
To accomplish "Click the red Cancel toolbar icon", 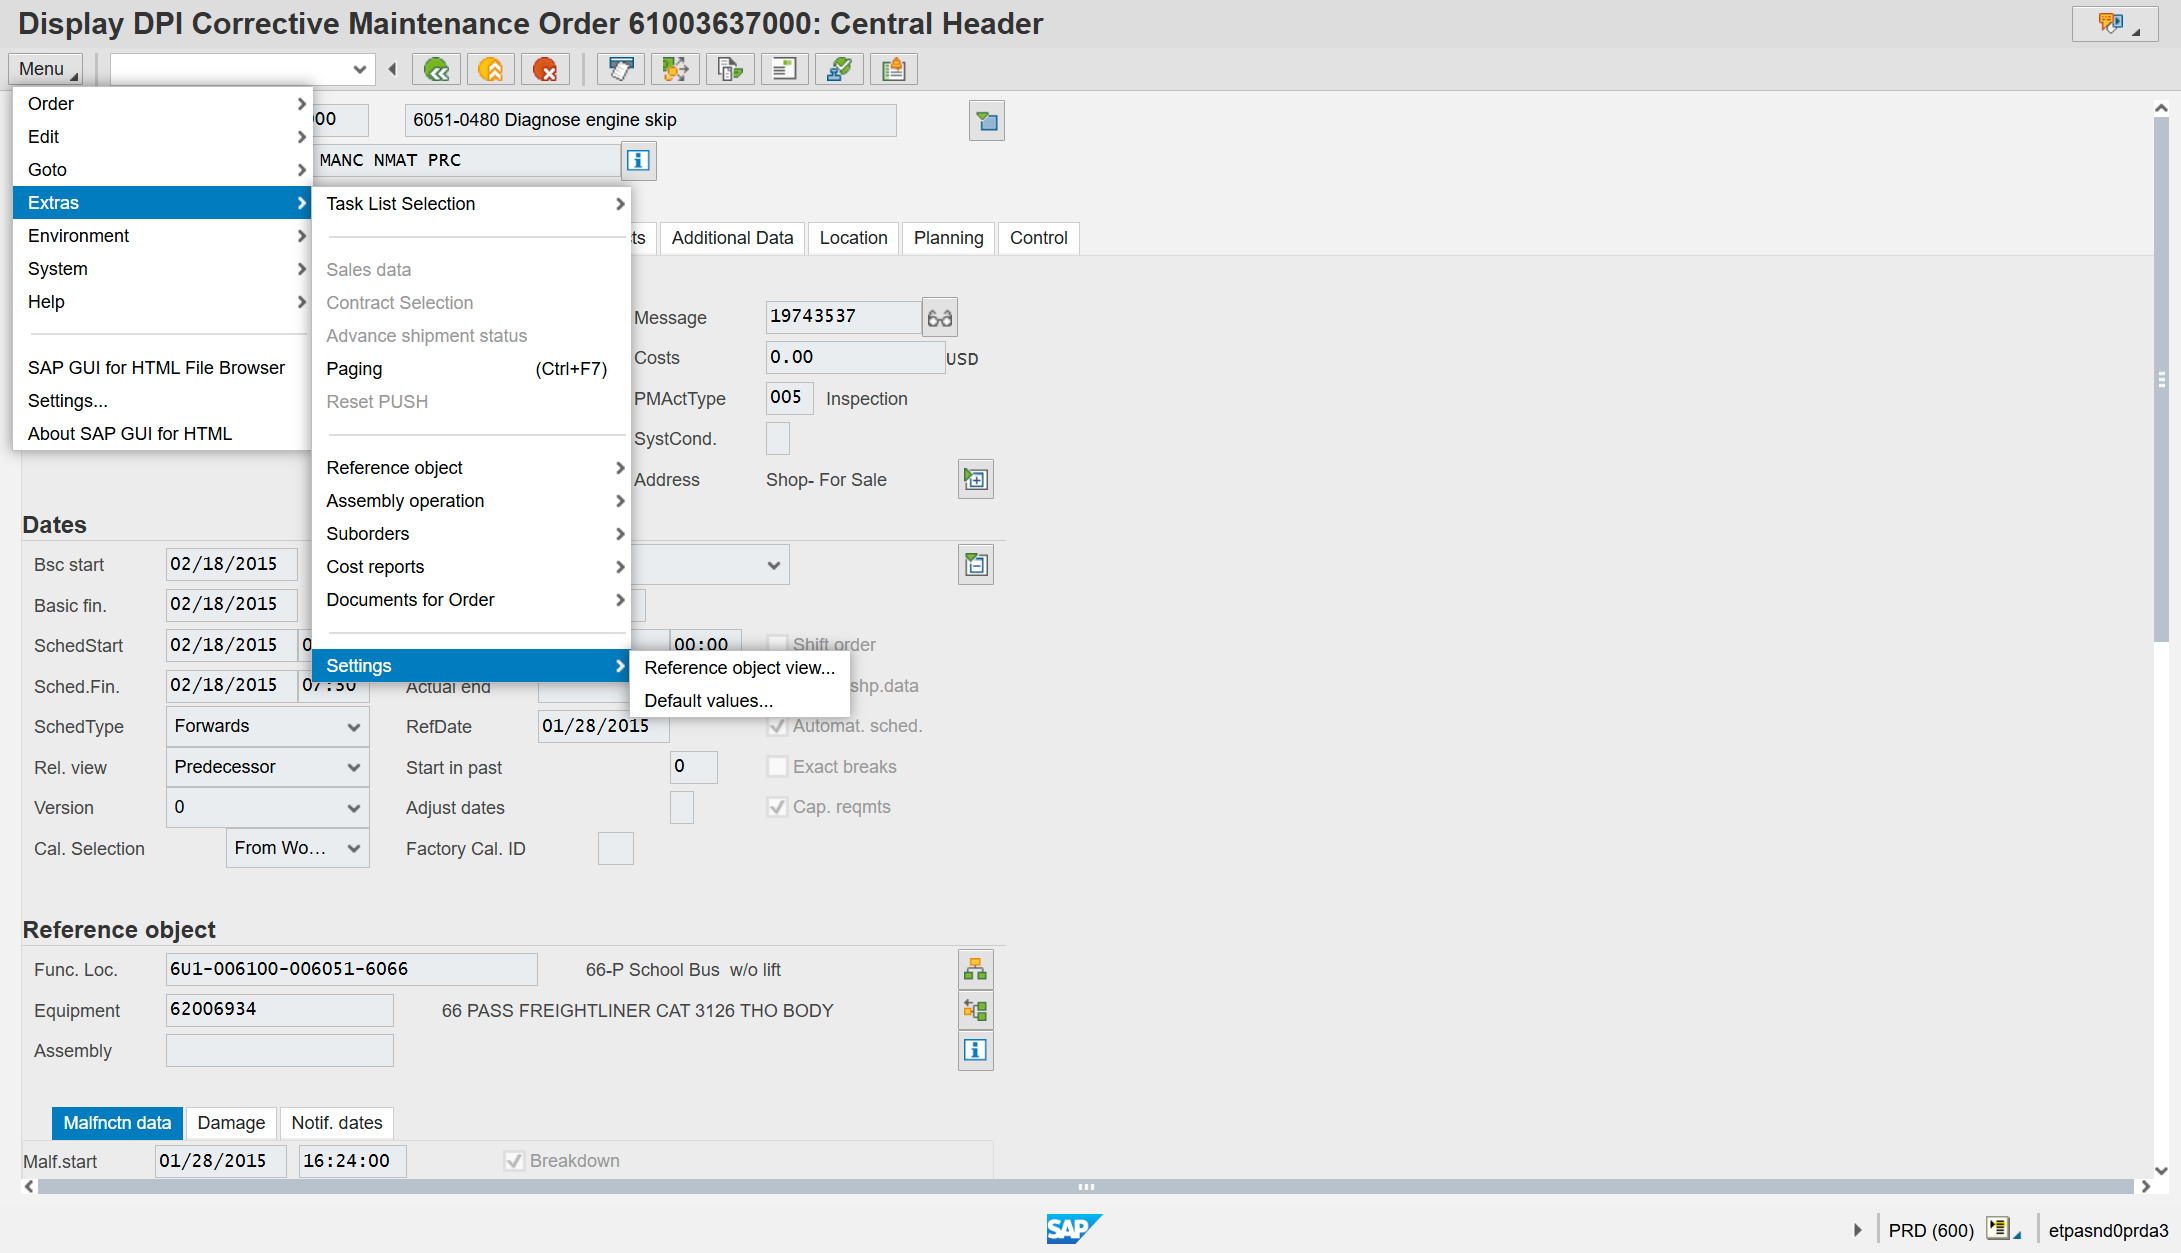I will tap(545, 69).
